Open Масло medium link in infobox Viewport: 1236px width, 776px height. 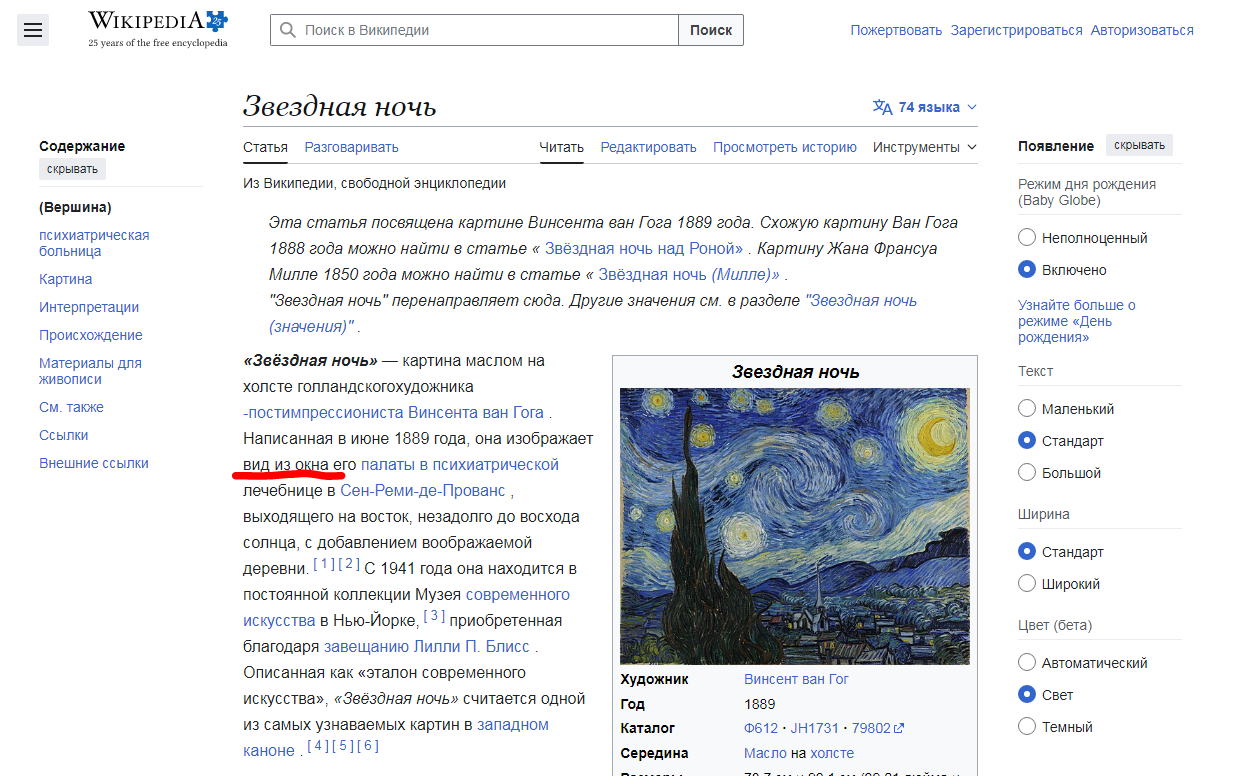pyautogui.click(x=765, y=753)
